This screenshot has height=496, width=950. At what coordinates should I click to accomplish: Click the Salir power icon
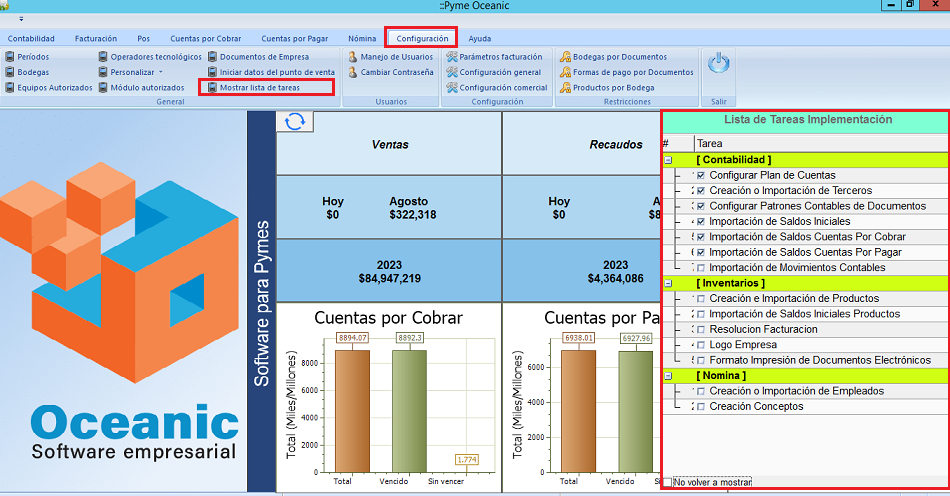pos(718,65)
